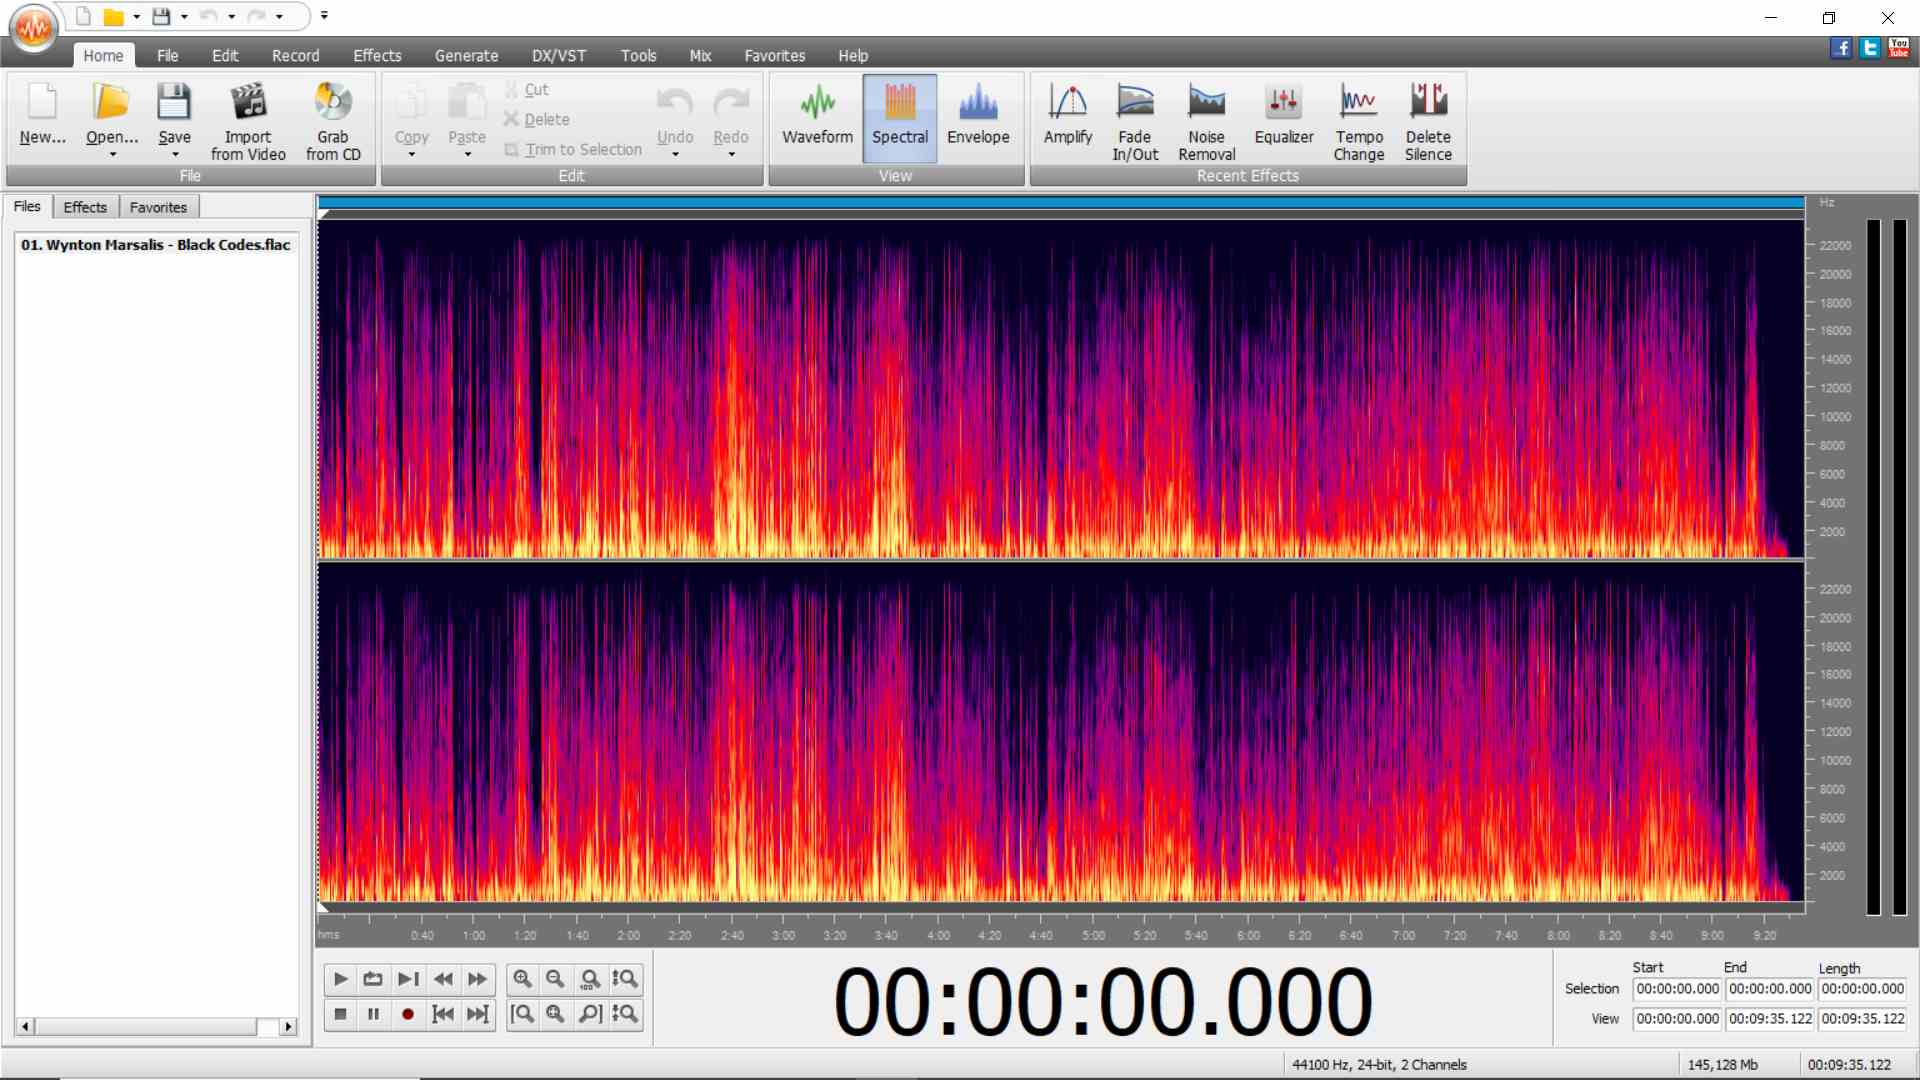
Task: Click zoom to selection start icon
Action: click(522, 1014)
